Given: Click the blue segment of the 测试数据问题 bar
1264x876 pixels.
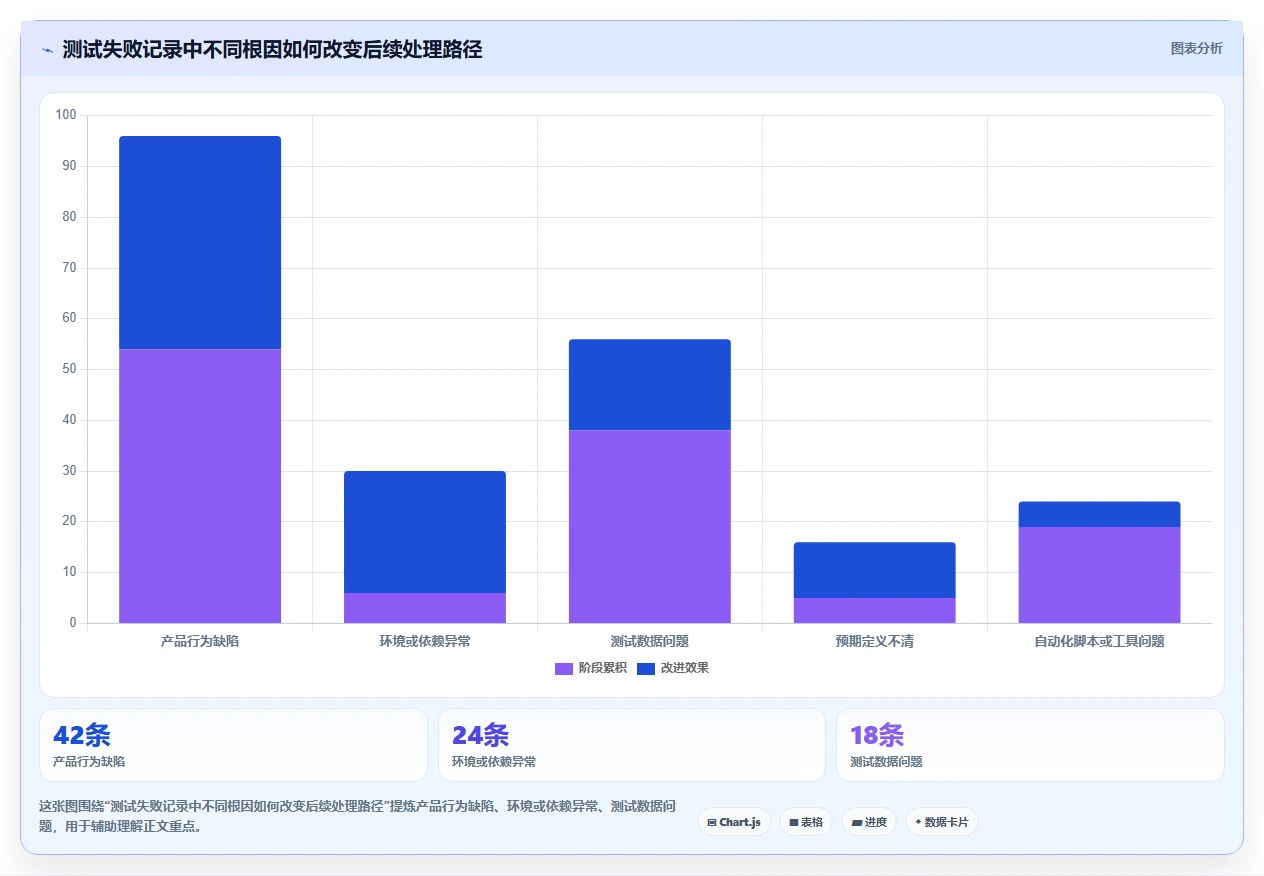Looking at the screenshot, I should tap(650, 385).
